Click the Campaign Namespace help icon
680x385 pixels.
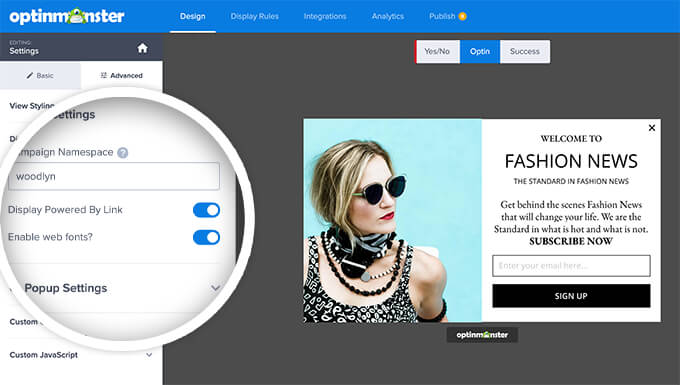click(123, 153)
